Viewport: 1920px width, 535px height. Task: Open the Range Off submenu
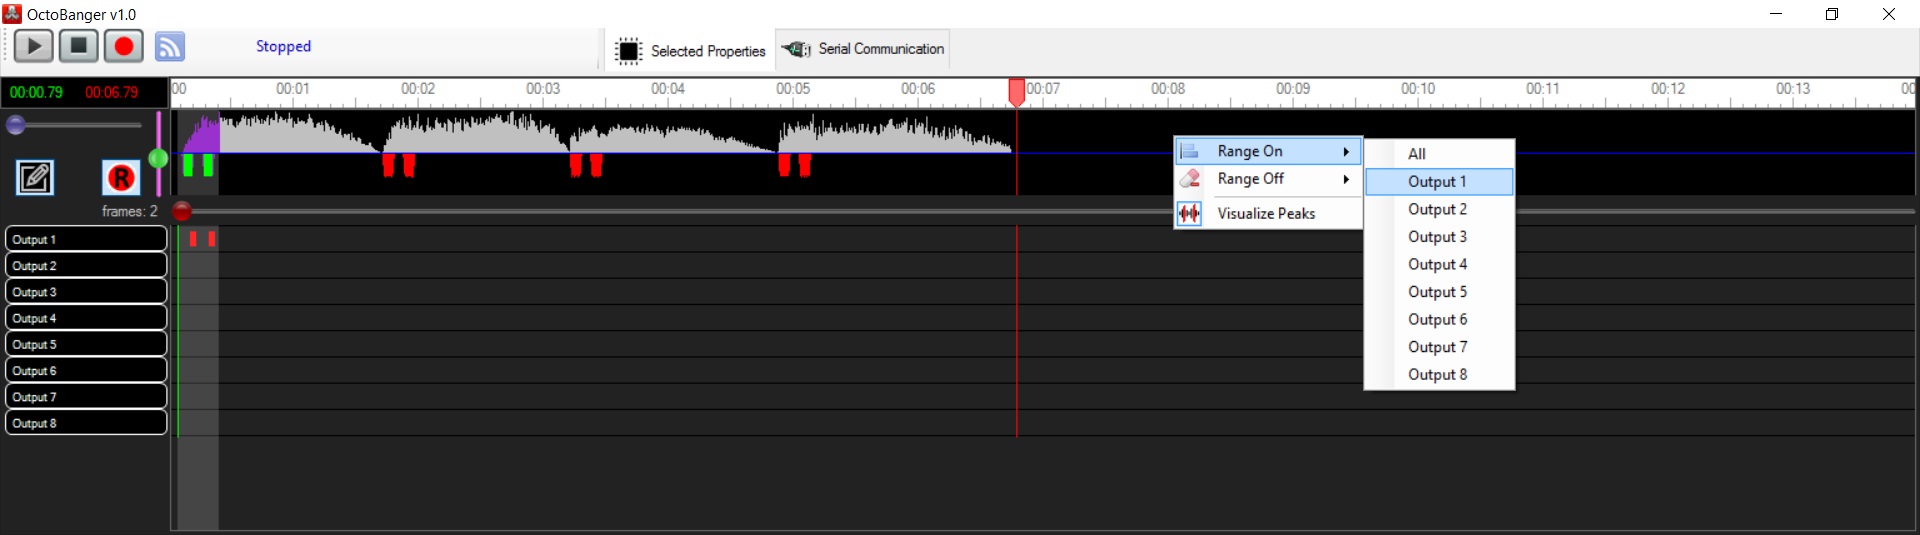click(1268, 179)
